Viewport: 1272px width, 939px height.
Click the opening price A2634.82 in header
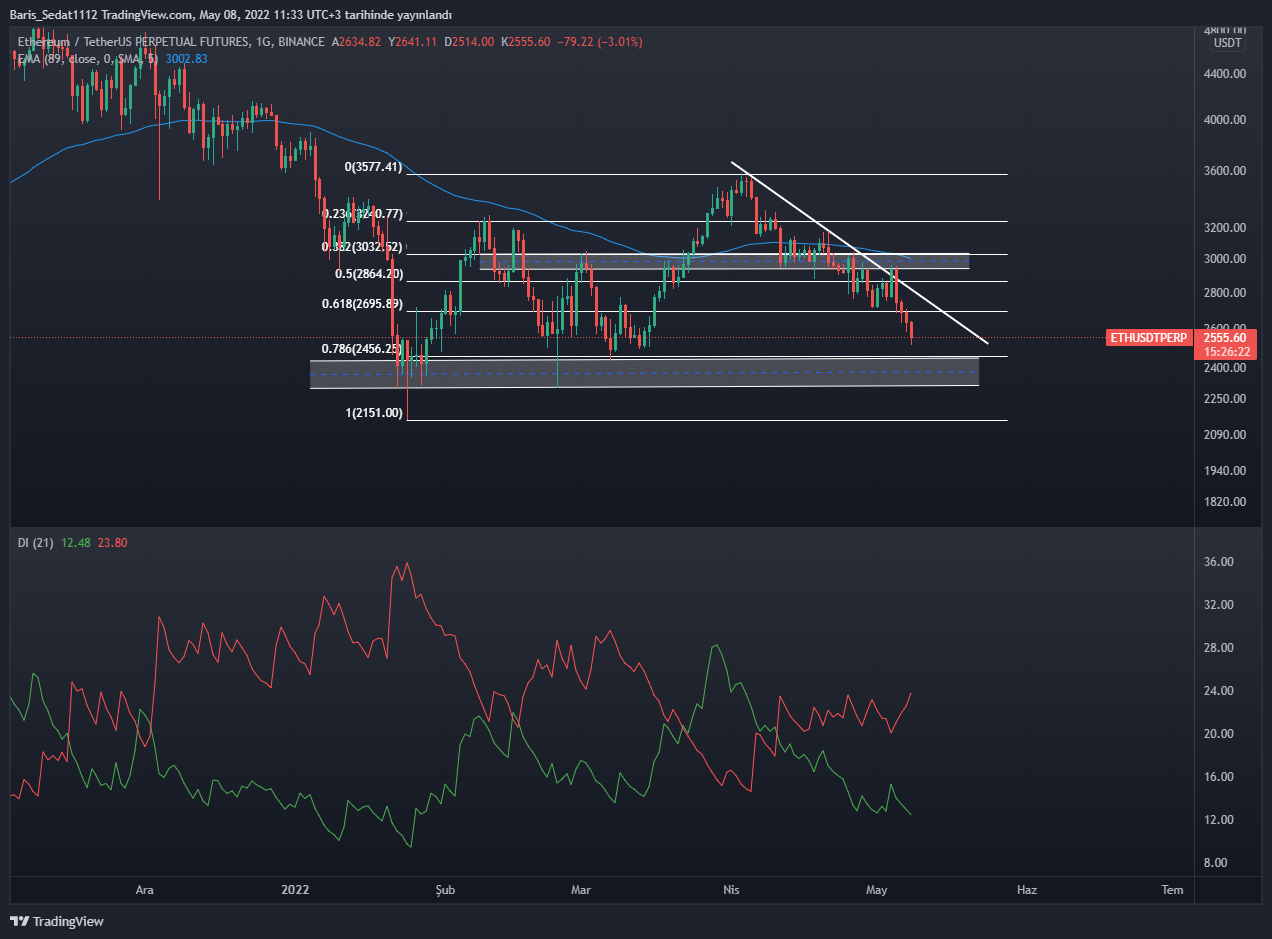(x=358, y=42)
